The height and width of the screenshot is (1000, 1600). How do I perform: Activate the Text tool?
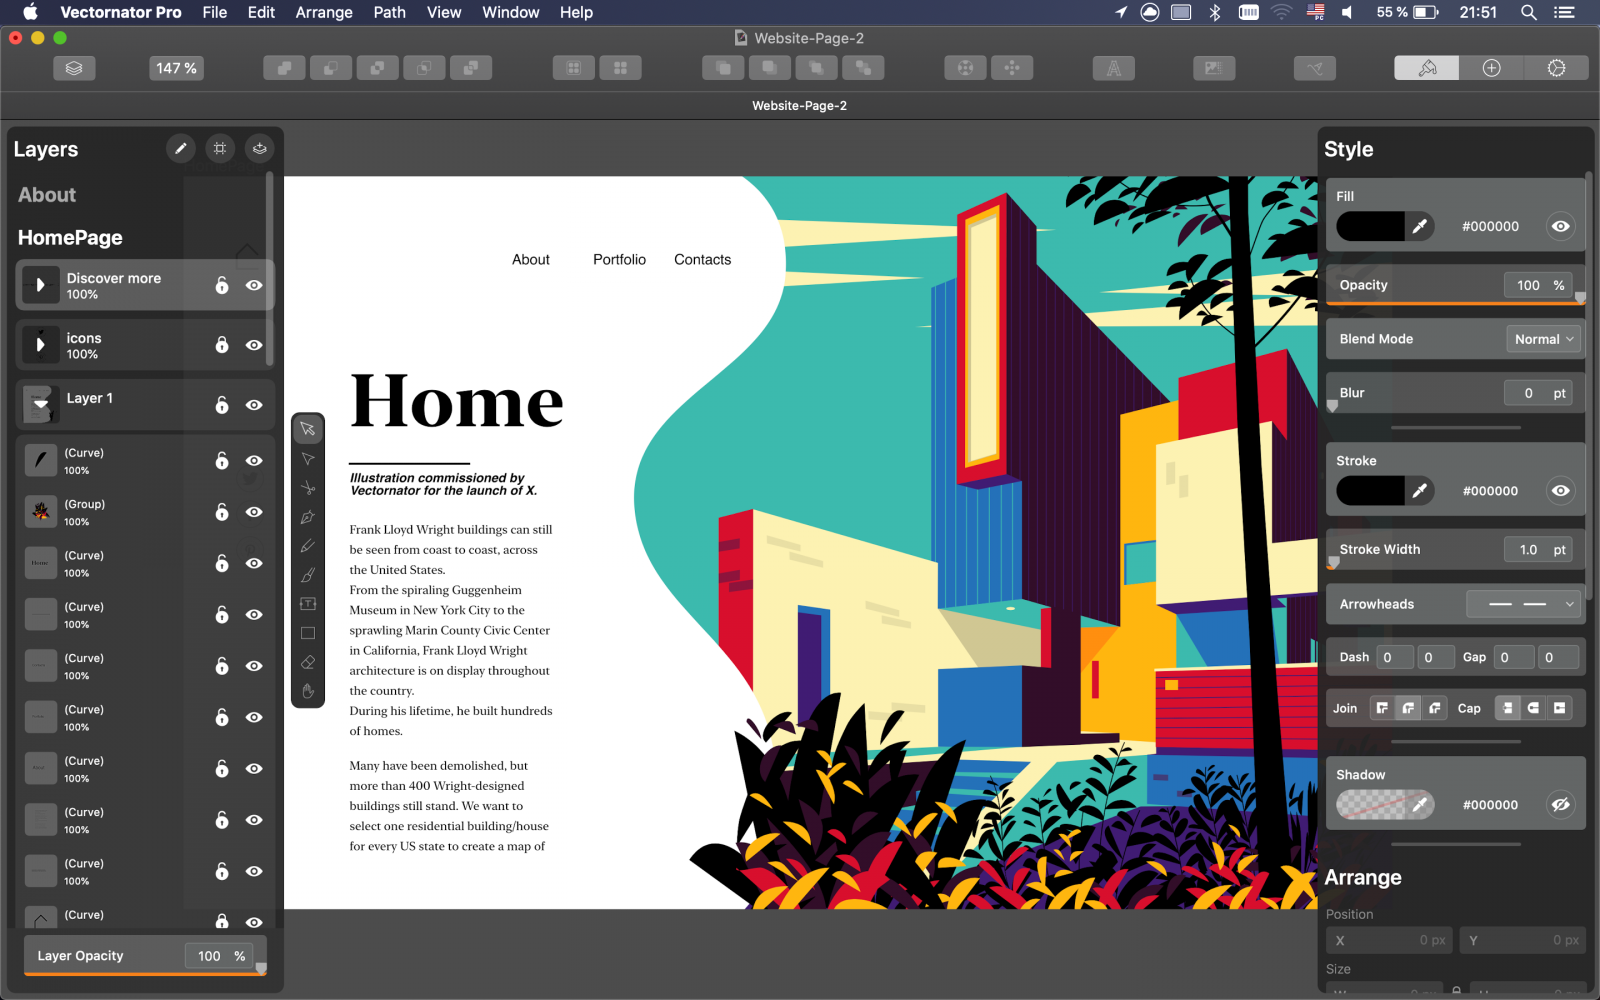pyautogui.click(x=308, y=604)
